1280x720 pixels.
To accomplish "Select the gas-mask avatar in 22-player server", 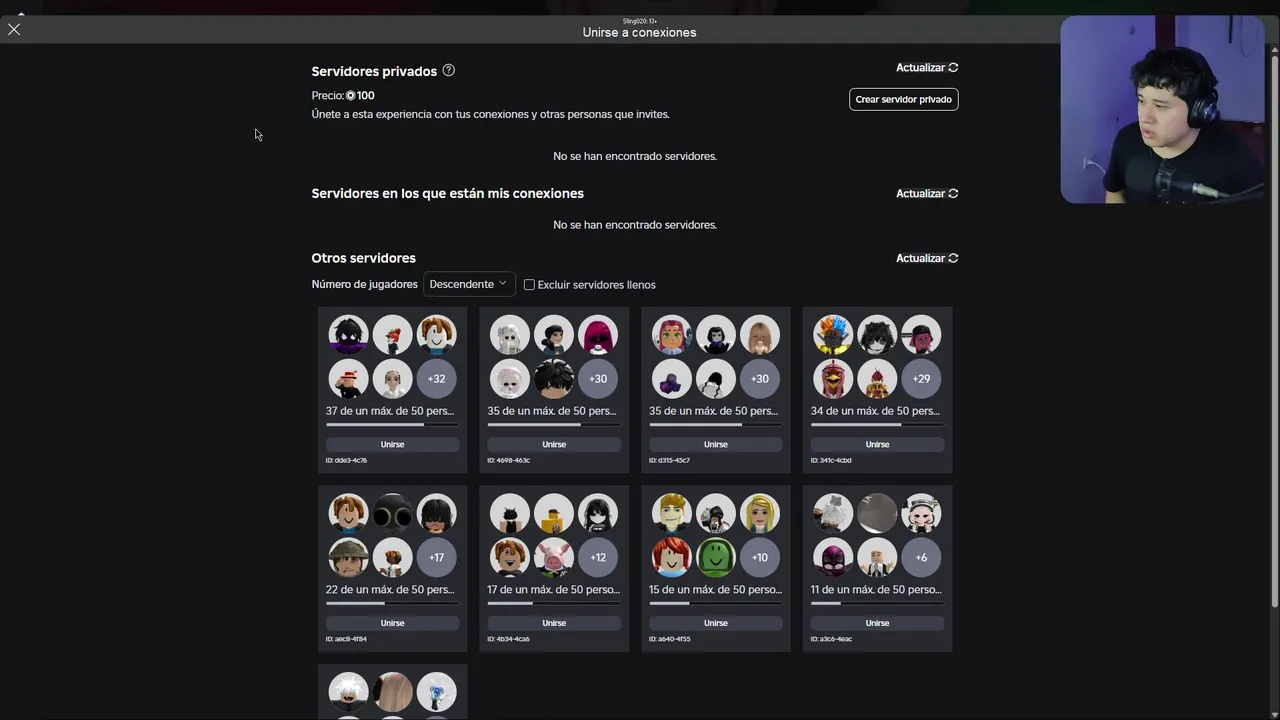I will 392,514.
